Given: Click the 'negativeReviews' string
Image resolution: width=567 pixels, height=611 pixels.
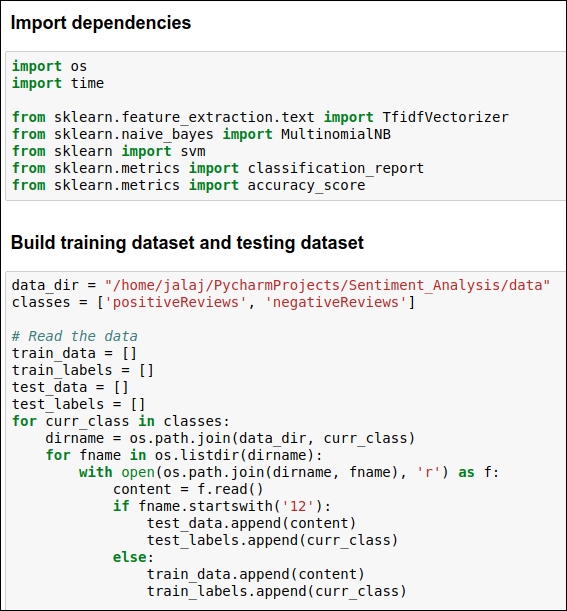Looking at the screenshot, I should (336, 302).
